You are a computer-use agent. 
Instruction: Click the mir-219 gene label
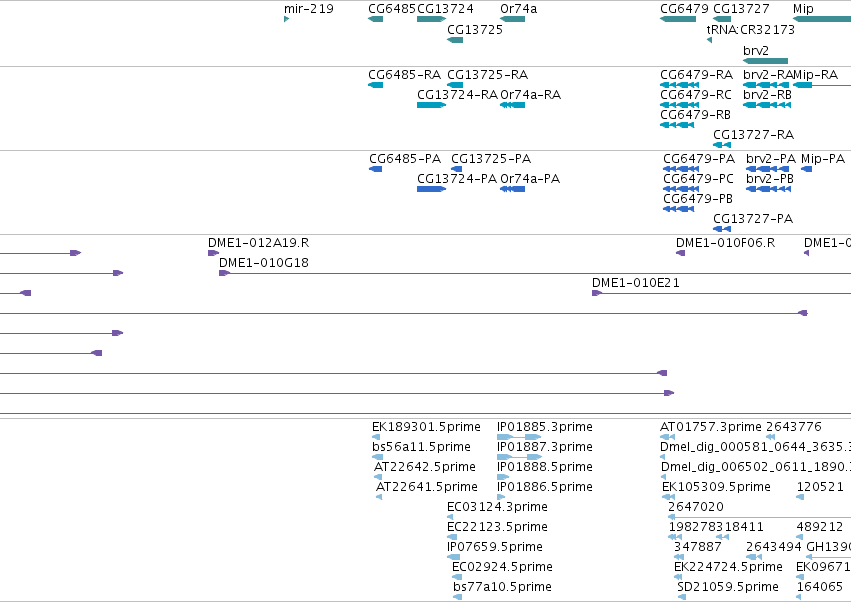point(308,9)
